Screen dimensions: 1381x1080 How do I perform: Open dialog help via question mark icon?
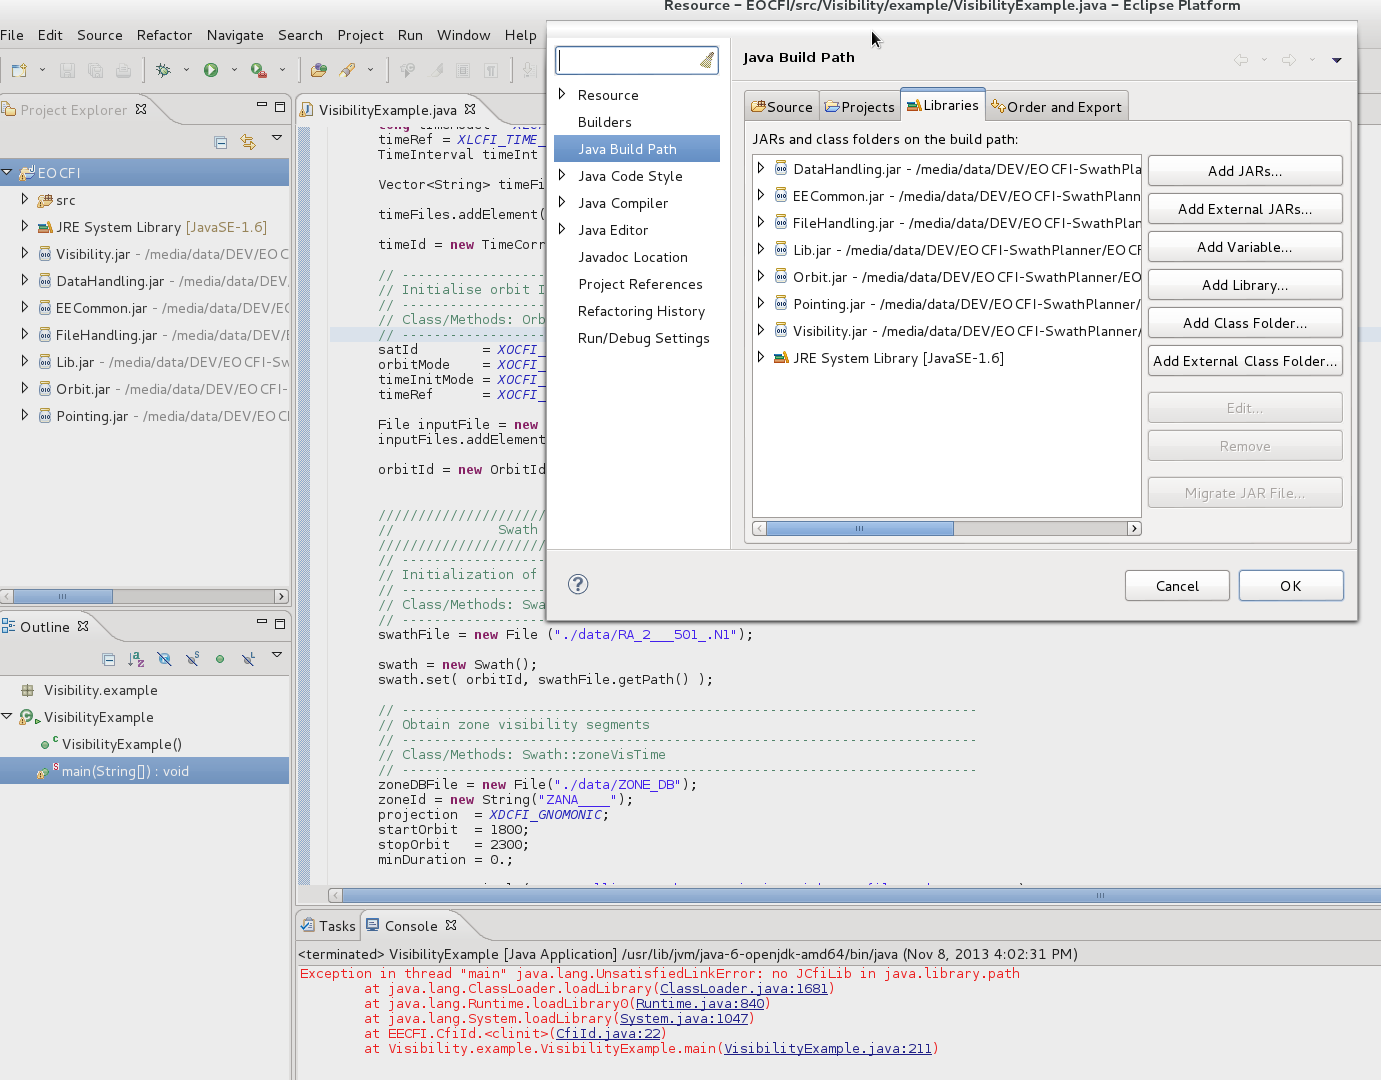pyautogui.click(x=578, y=585)
